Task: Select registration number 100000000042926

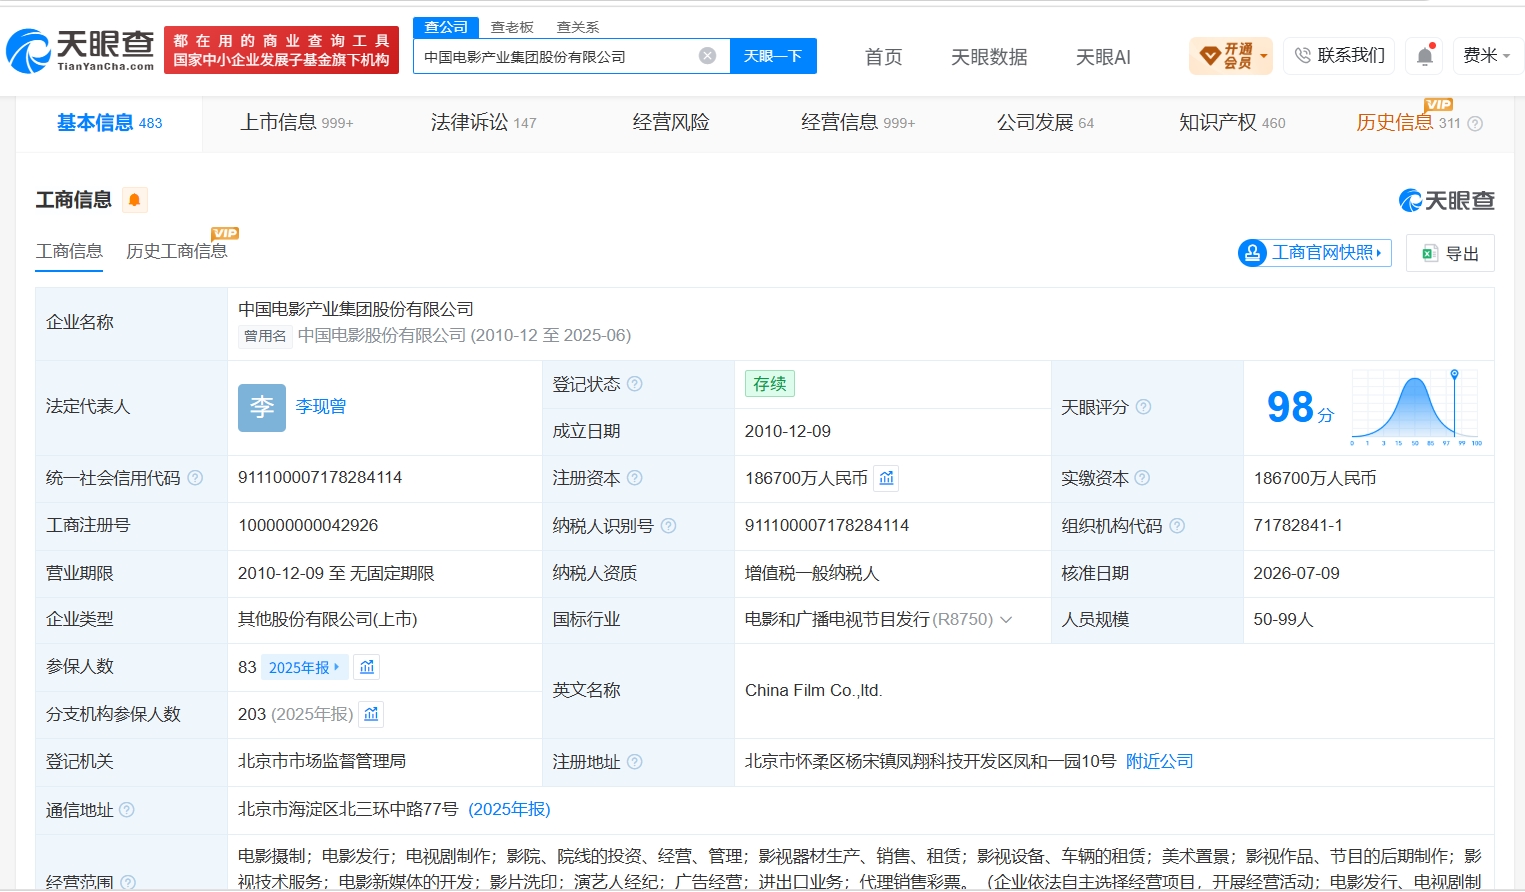Action: coord(308,526)
